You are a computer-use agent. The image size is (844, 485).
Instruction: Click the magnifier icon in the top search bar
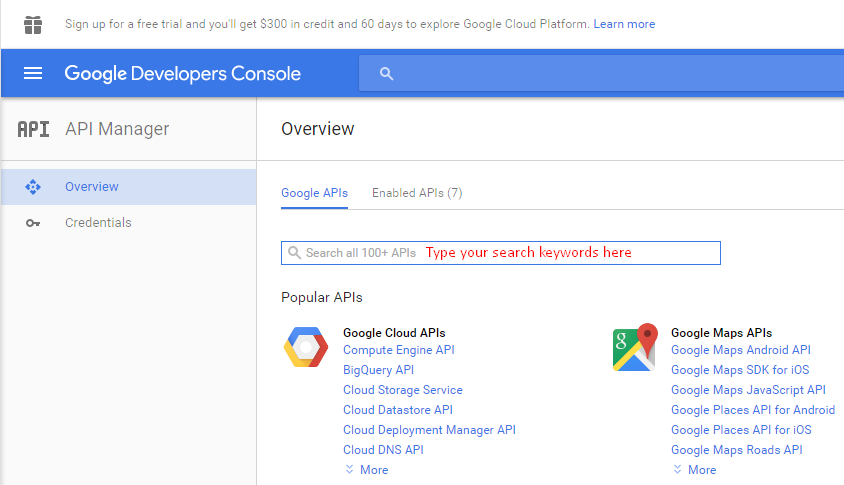[386, 74]
